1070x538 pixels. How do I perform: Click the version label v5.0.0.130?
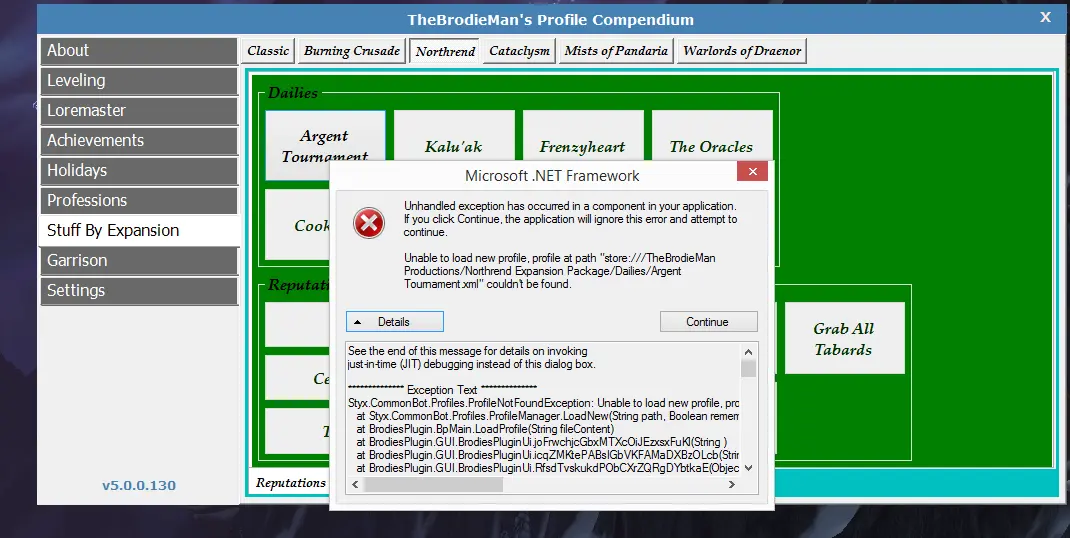pyautogui.click(x=139, y=485)
